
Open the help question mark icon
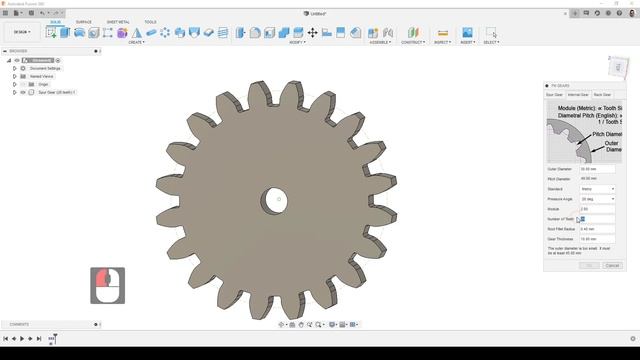pos(619,13)
